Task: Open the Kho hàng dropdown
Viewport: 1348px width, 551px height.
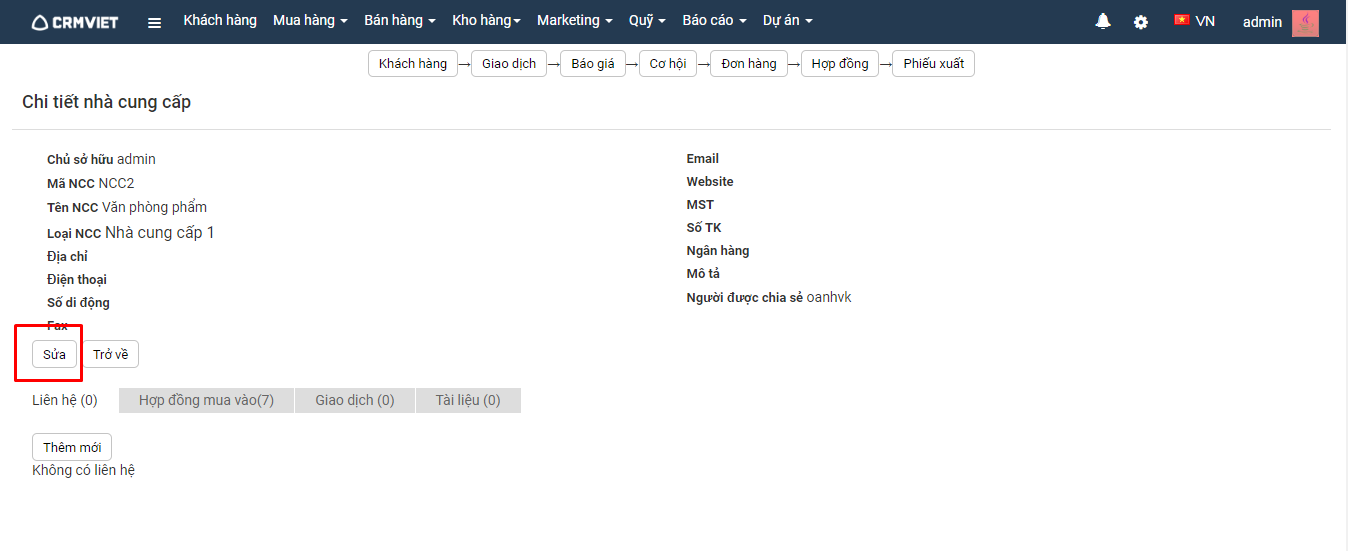Action: coord(486,21)
